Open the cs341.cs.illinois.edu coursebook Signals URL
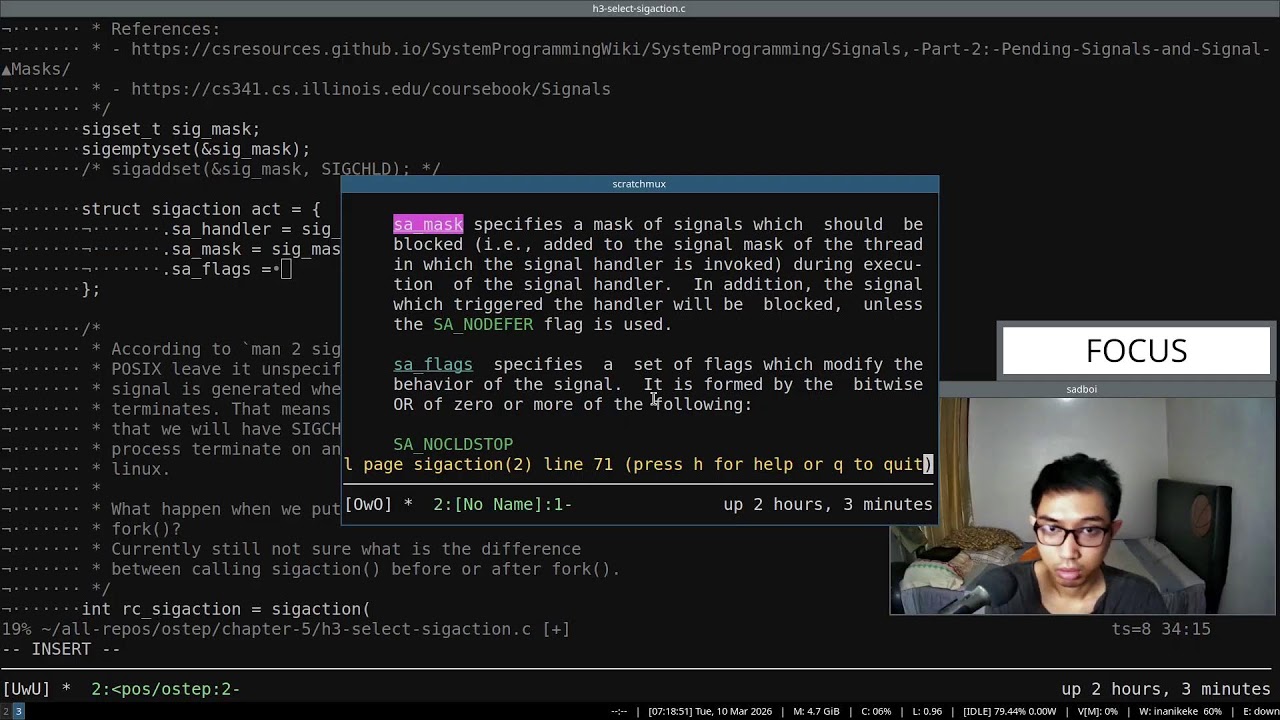Image resolution: width=1280 pixels, height=720 pixels. (x=371, y=89)
